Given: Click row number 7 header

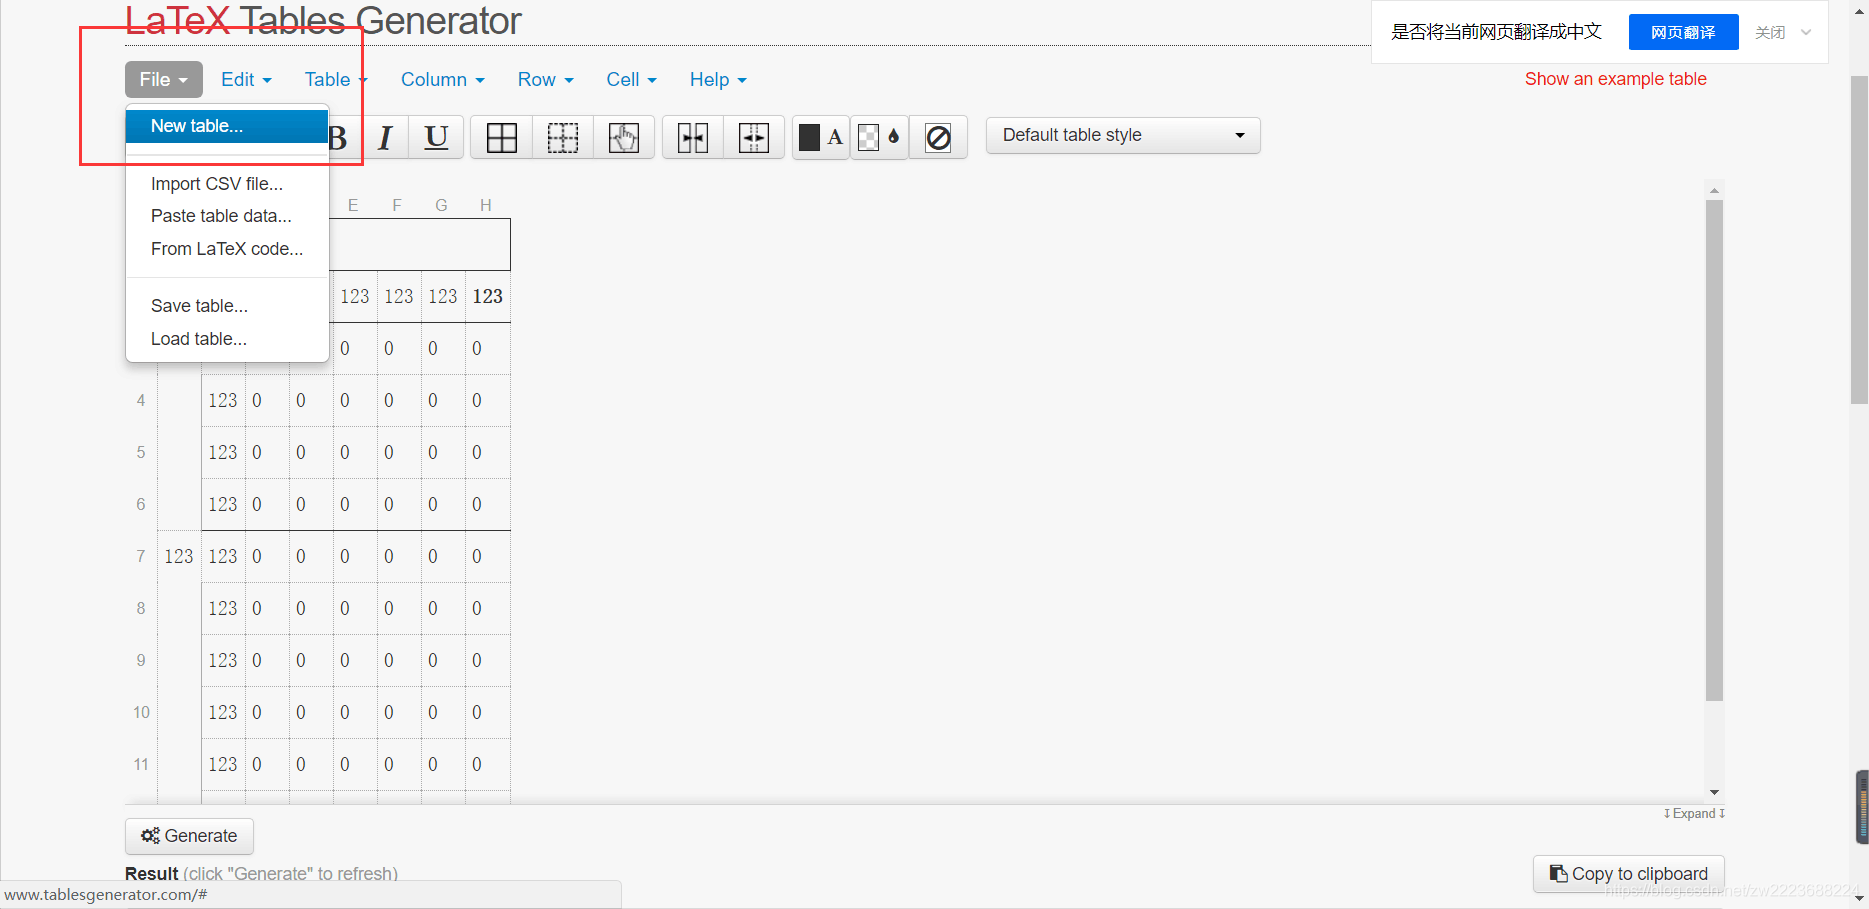Looking at the screenshot, I should [141, 556].
